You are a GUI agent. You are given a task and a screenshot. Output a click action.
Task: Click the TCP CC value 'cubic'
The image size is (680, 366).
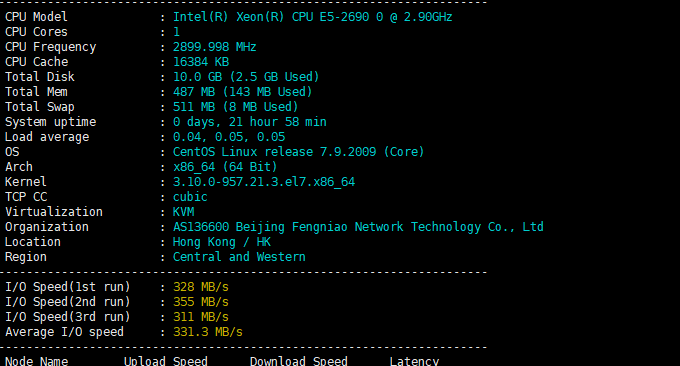tap(190, 197)
